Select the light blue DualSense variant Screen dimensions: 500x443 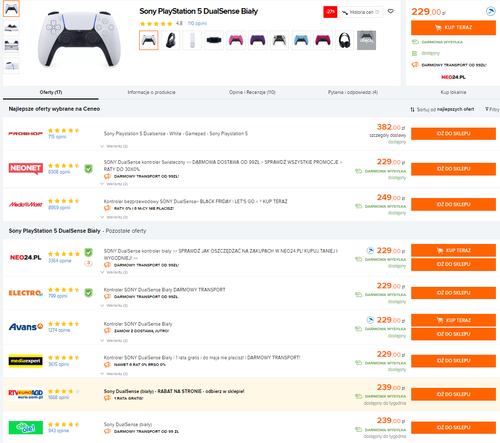tap(301, 40)
